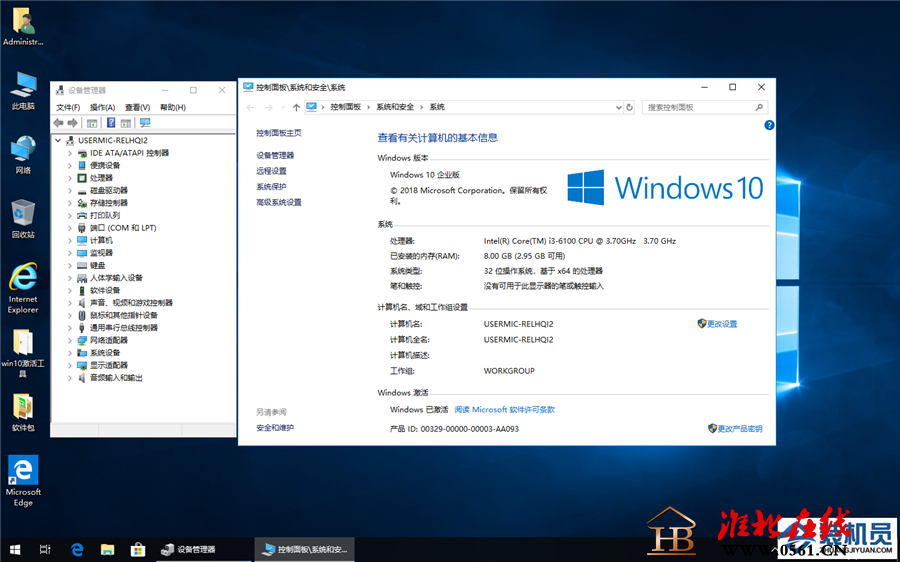Expand the 通用串行总线控制器 node
Viewport: 900px width, 562px height.
[x=70, y=328]
